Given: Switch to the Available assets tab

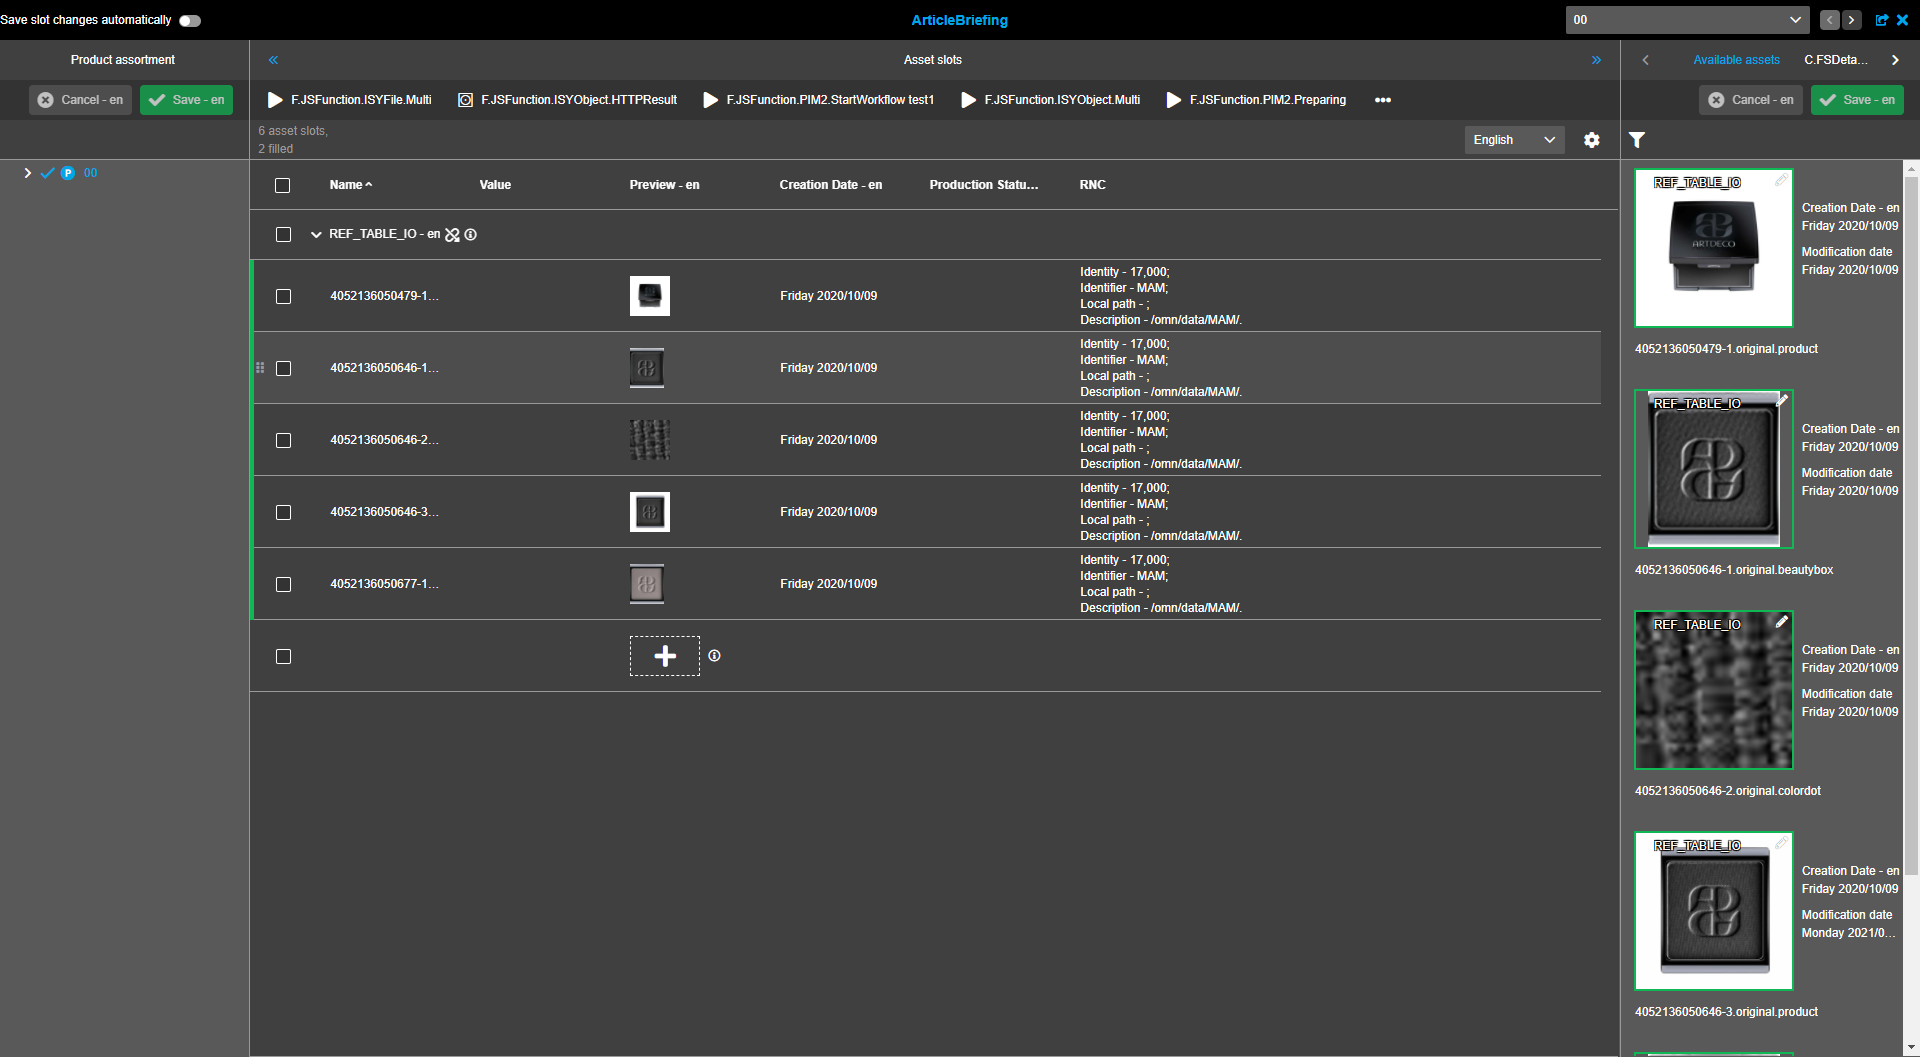Looking at the screenshot, I should [1736, 60].
